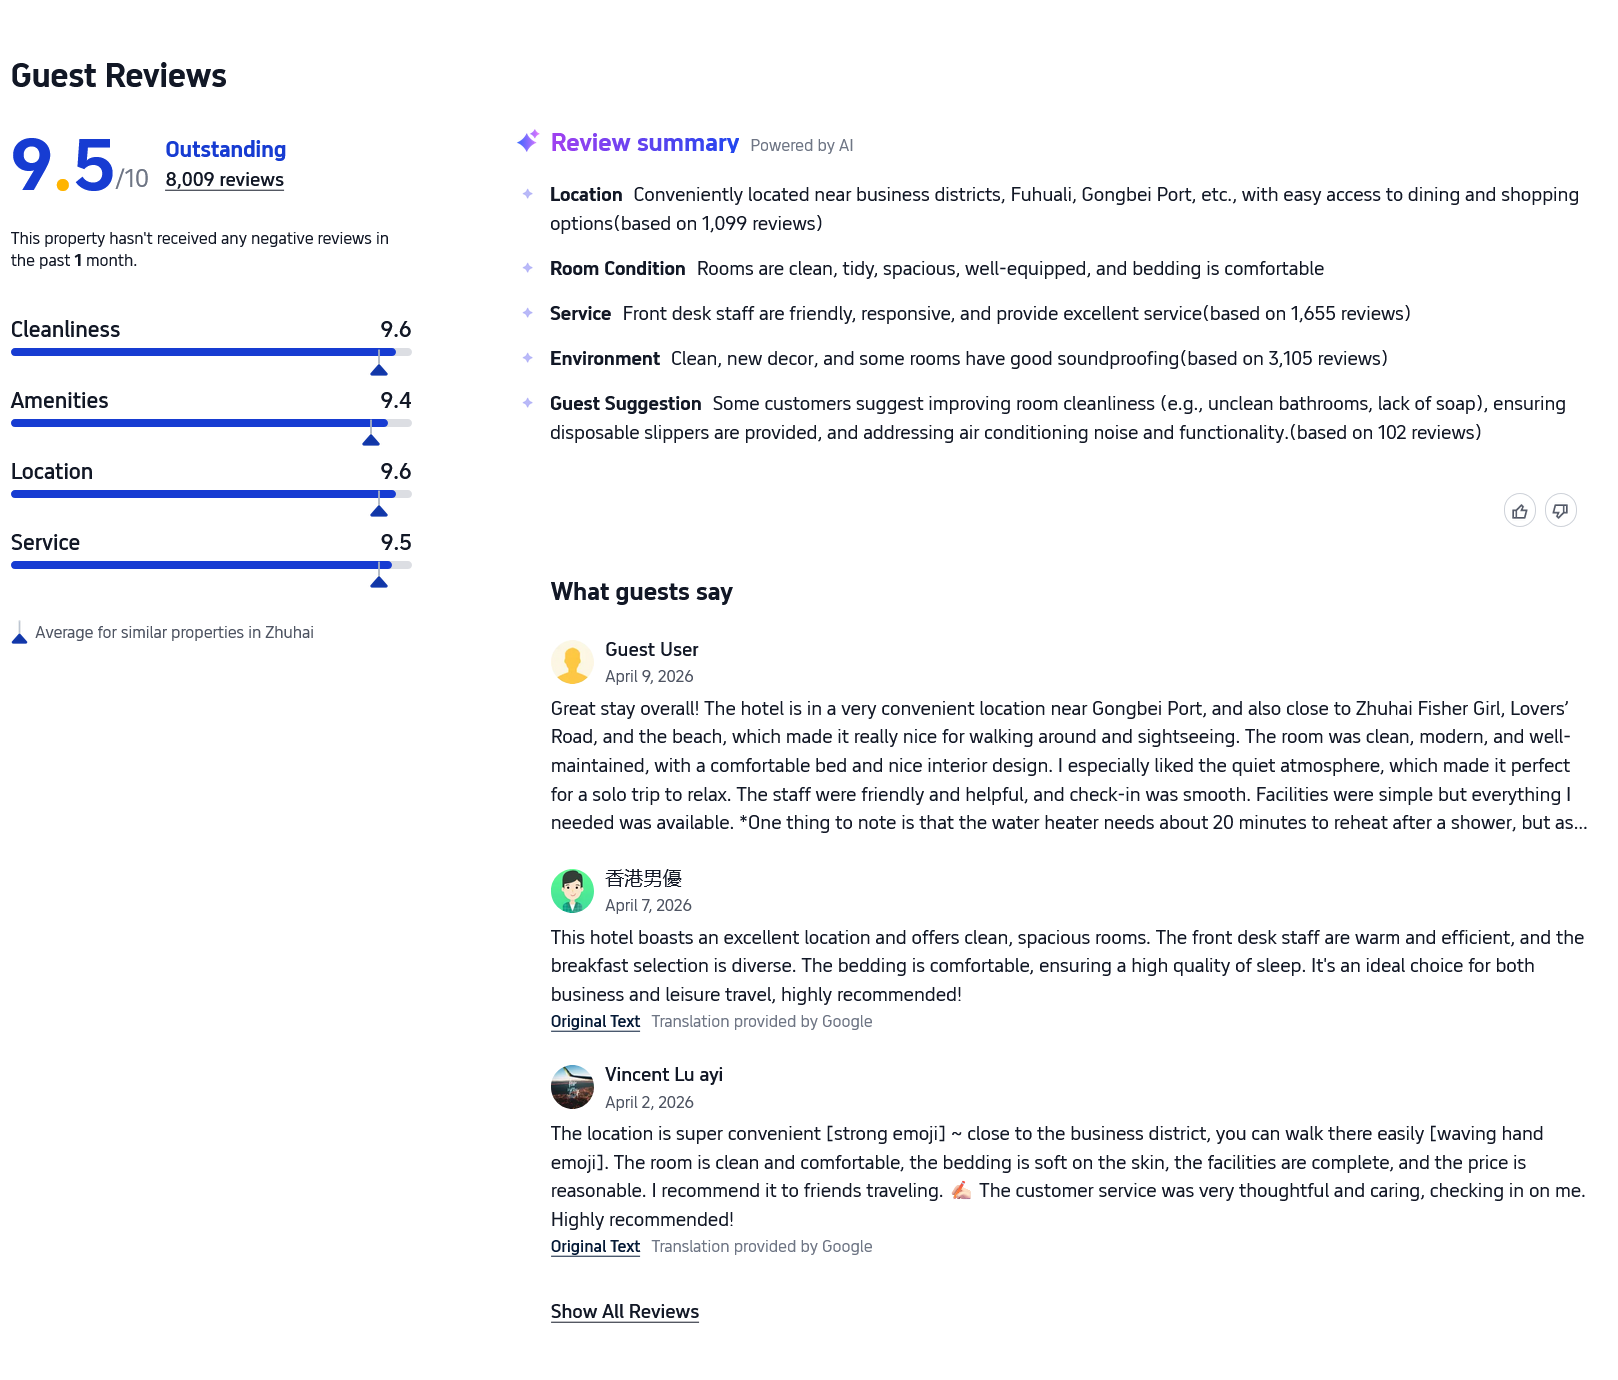View Original Text of Vincent's review
This screenshot has width=1618, height=1380.
point(595,1247)
